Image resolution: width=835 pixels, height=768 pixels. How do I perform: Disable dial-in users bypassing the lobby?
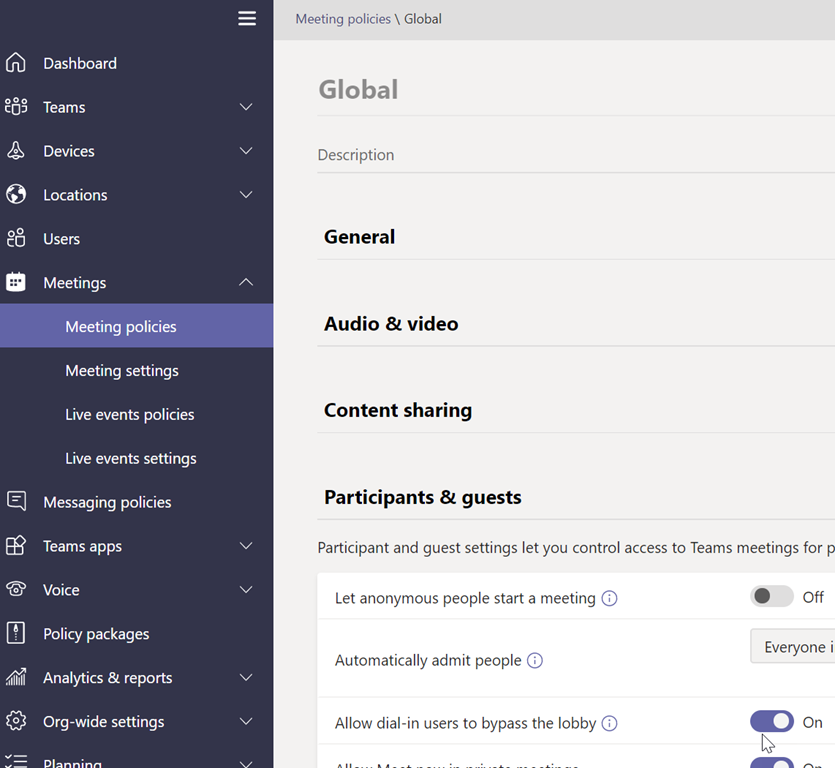click(x=771, y=721)
